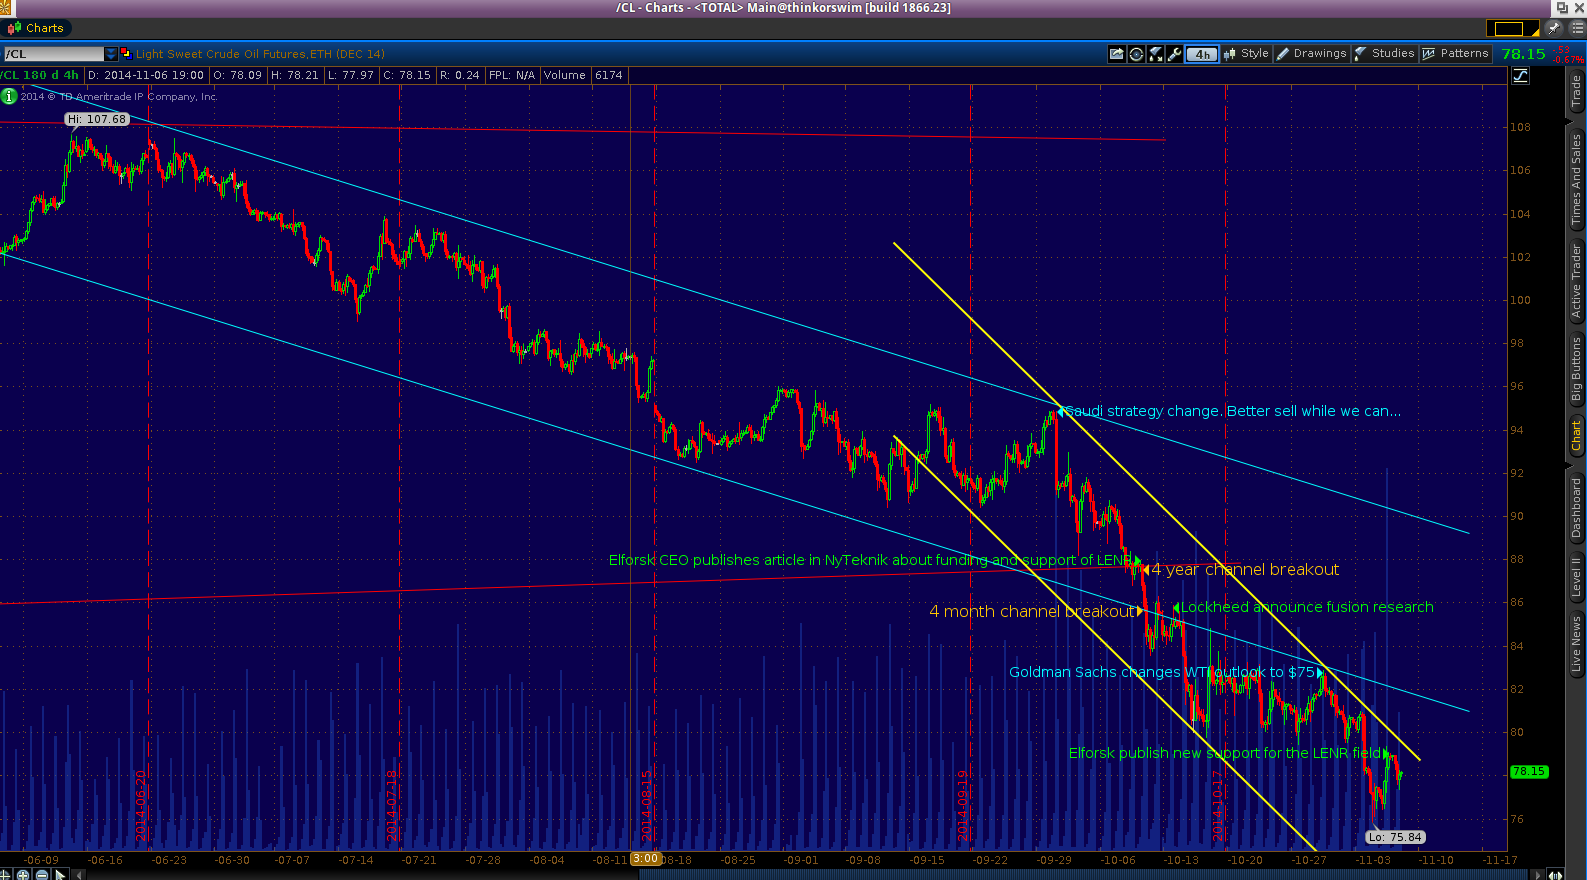This screenshot has height=880, width=1587.
Task: Open the Patterns menu
Action: 1456,54
